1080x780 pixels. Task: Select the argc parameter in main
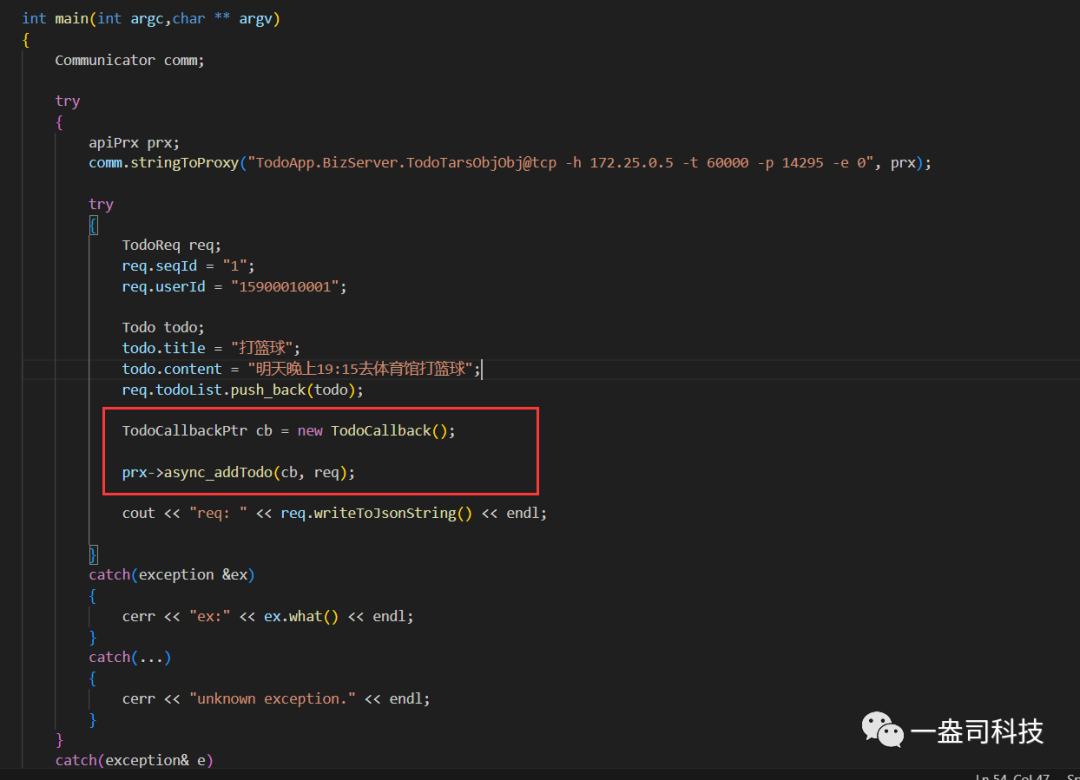[147, 19]
